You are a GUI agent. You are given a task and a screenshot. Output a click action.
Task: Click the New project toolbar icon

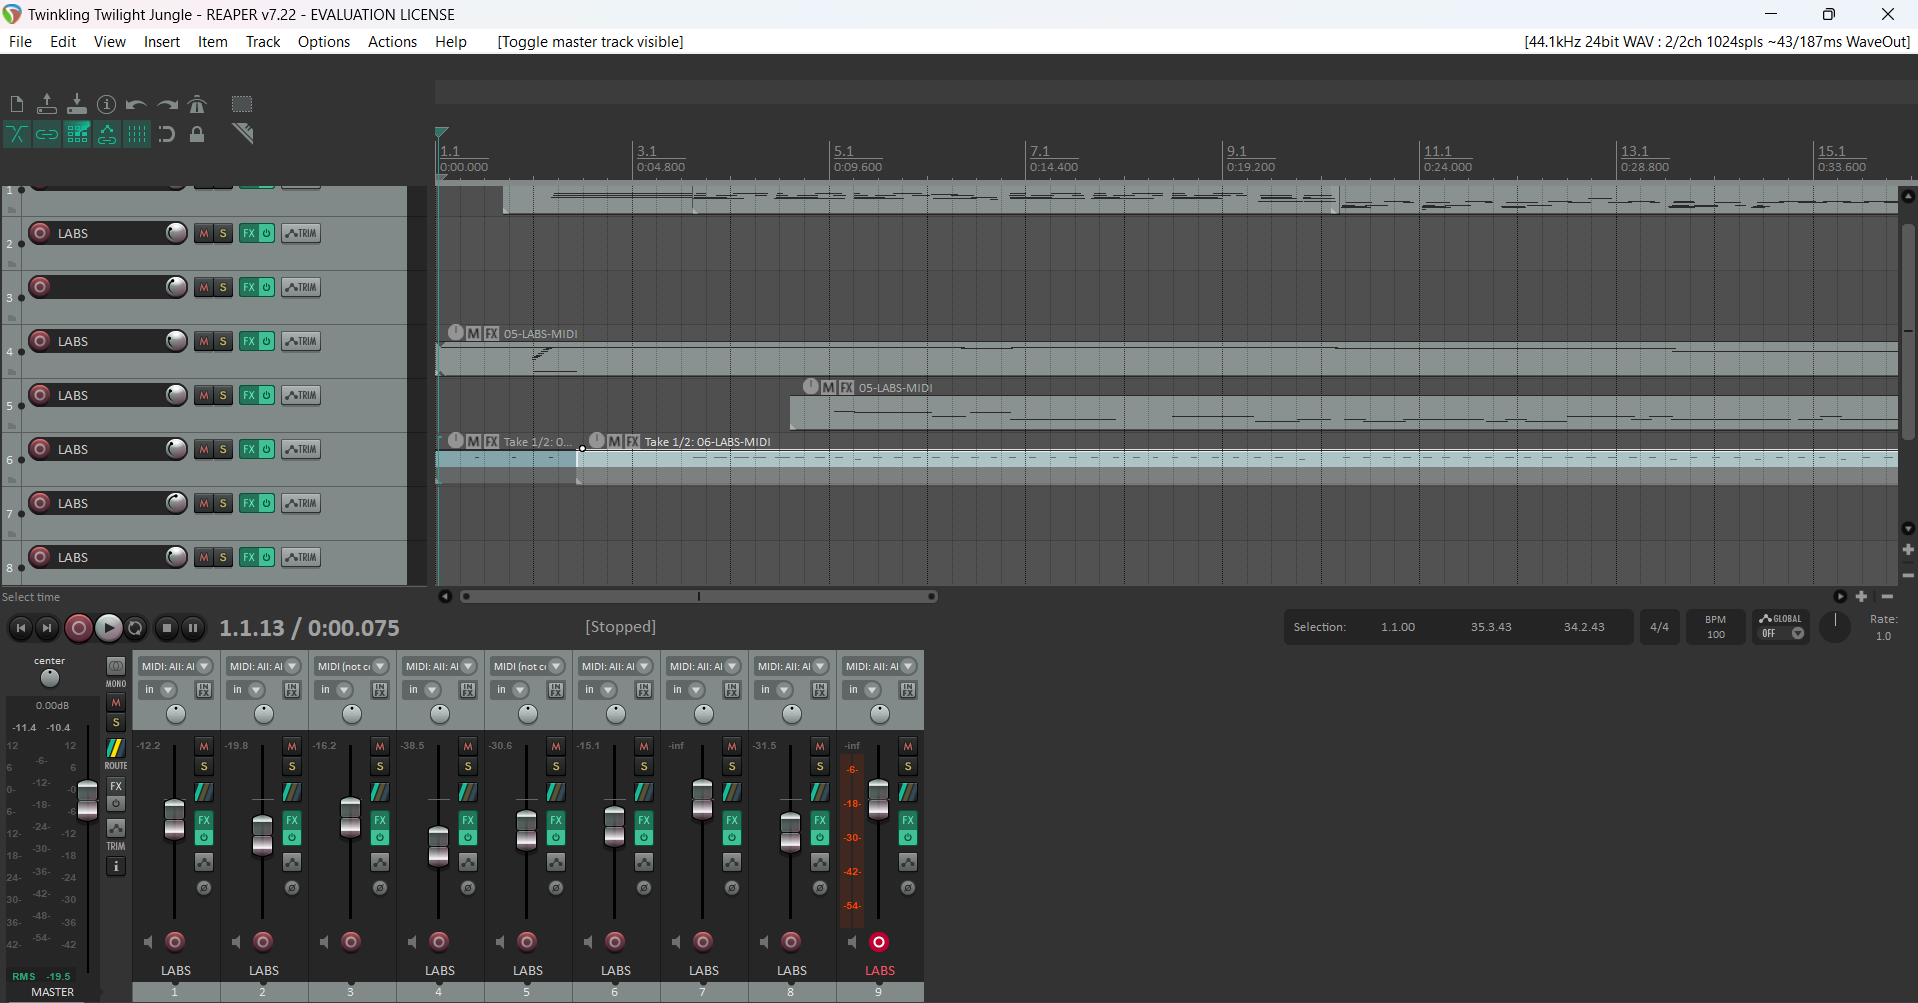pos(17,104)
